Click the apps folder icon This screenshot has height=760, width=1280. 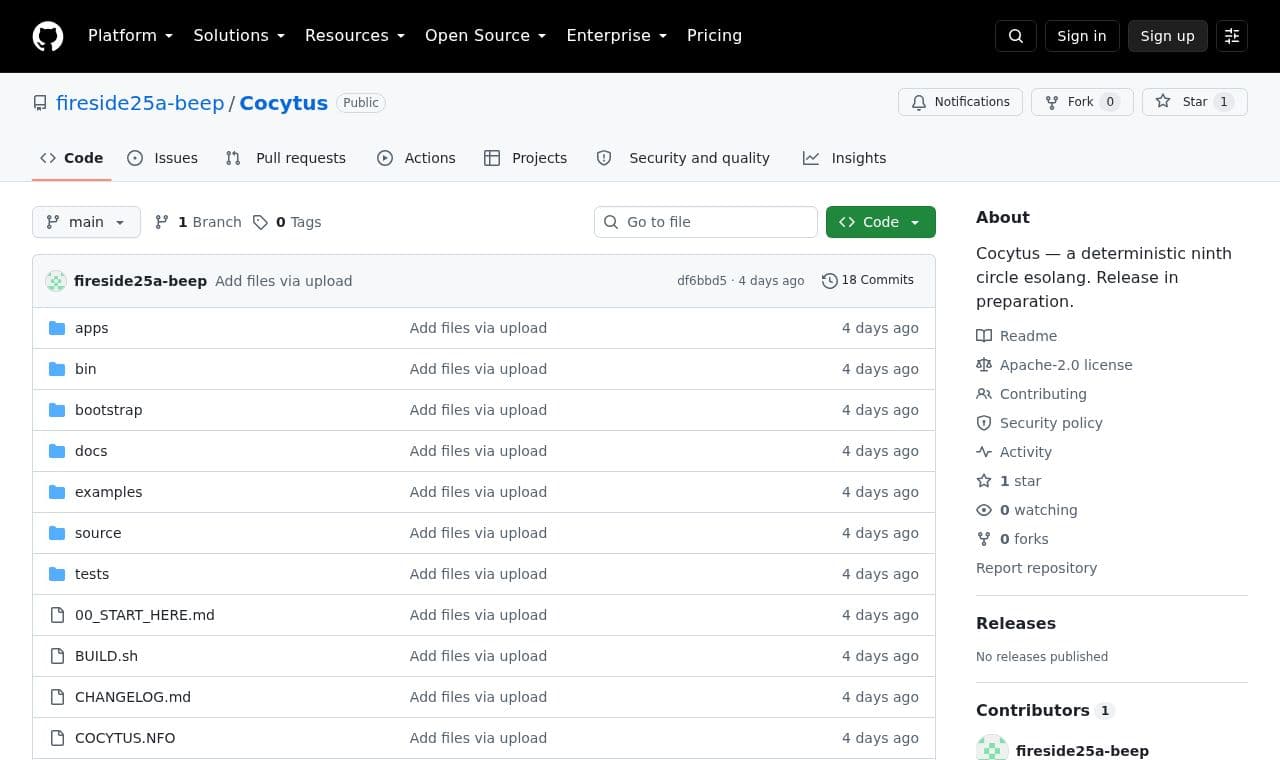pos(57,328)
